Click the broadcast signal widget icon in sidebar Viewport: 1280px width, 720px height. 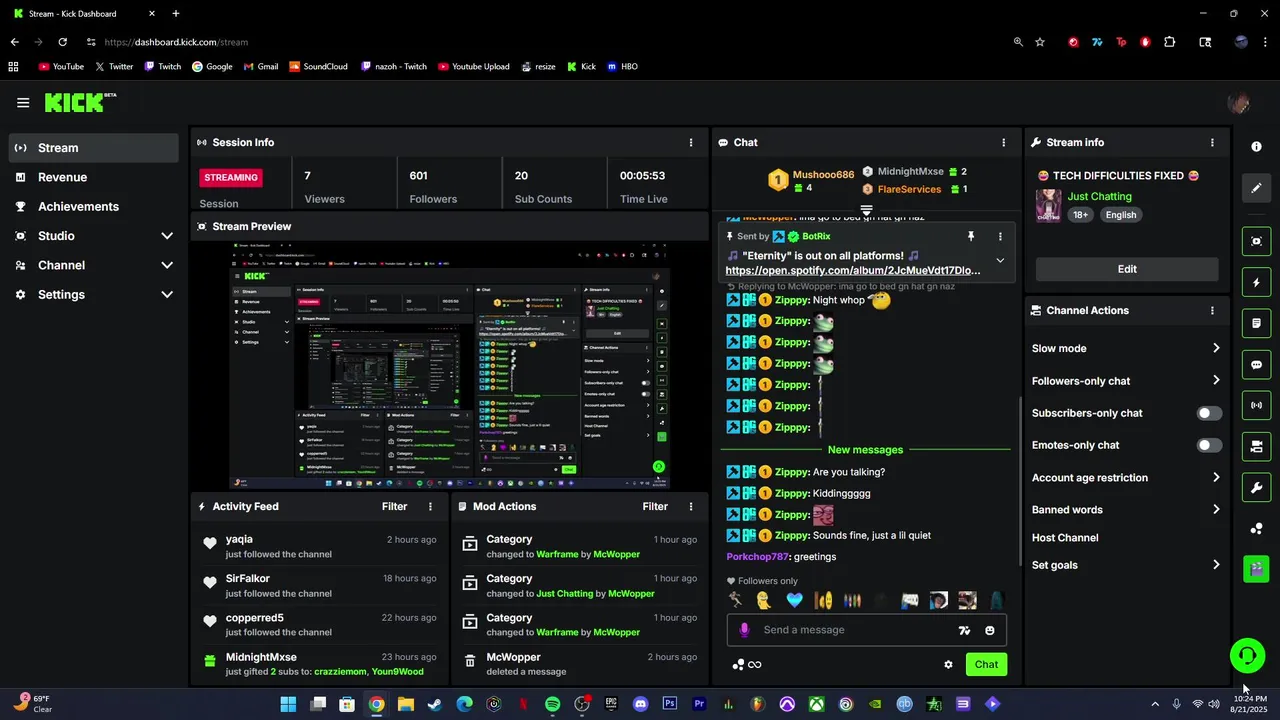point(1256,405)
